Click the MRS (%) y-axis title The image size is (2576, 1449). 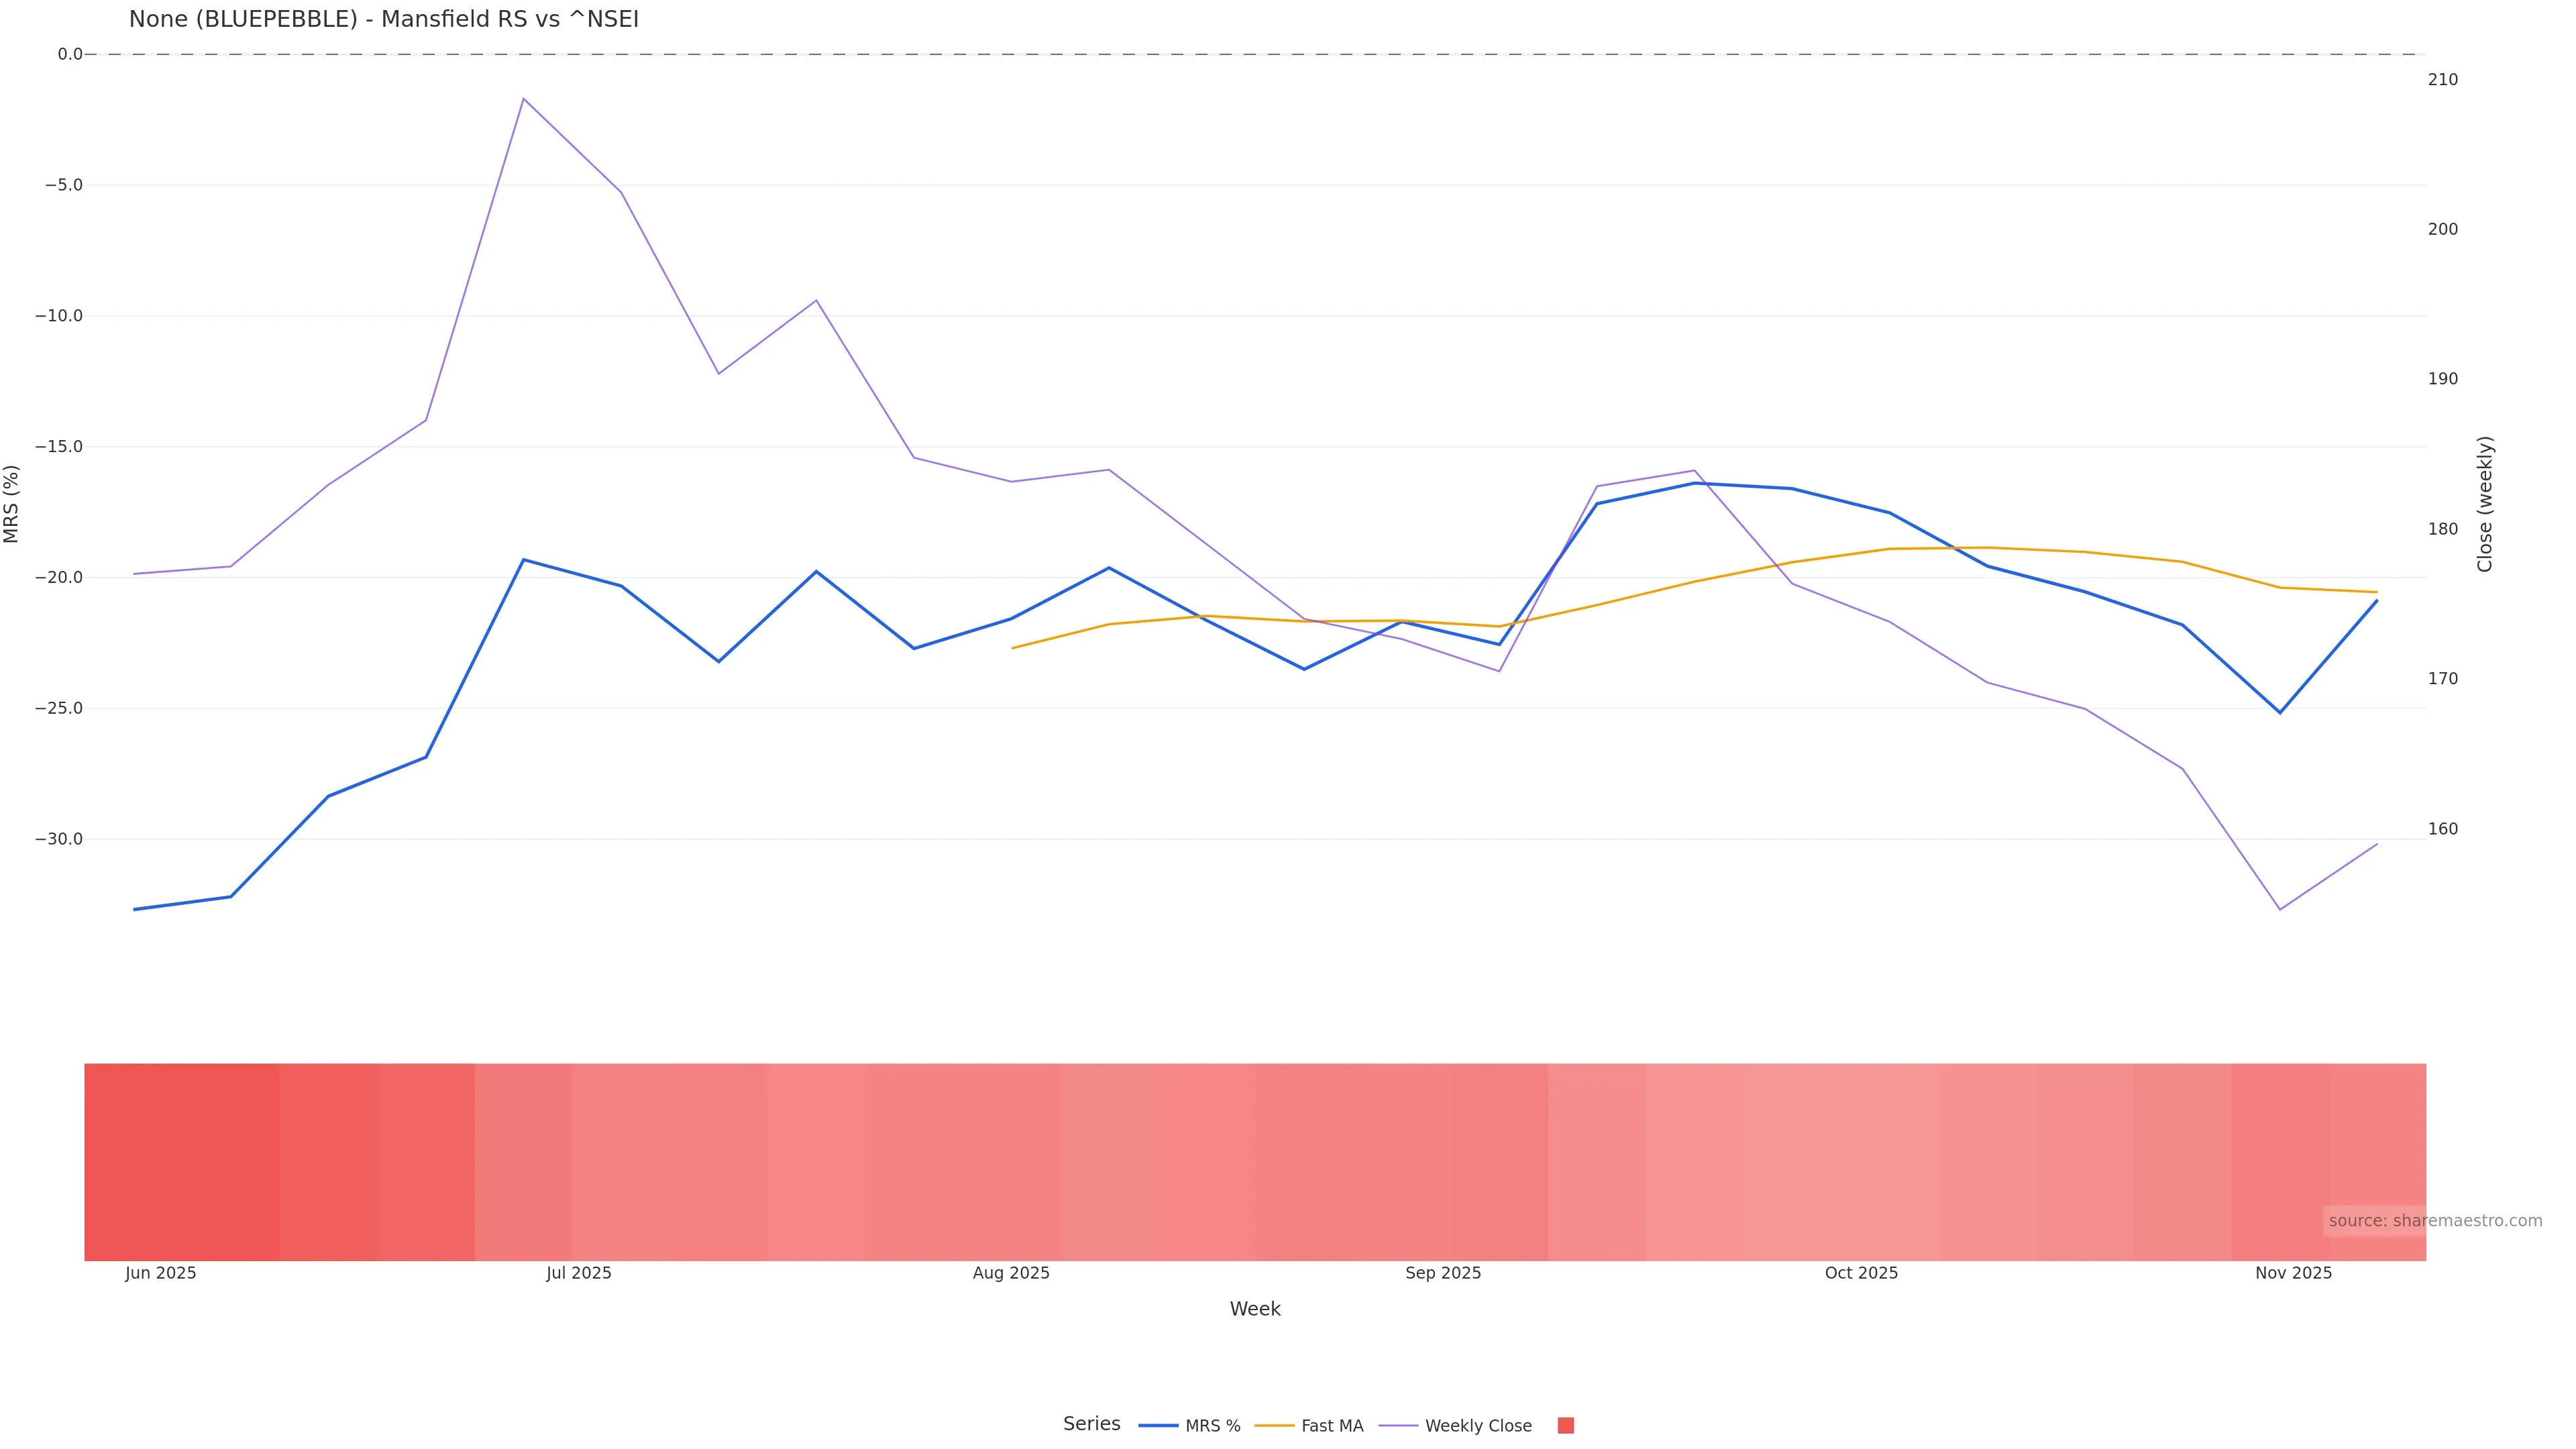pos(12,504)
